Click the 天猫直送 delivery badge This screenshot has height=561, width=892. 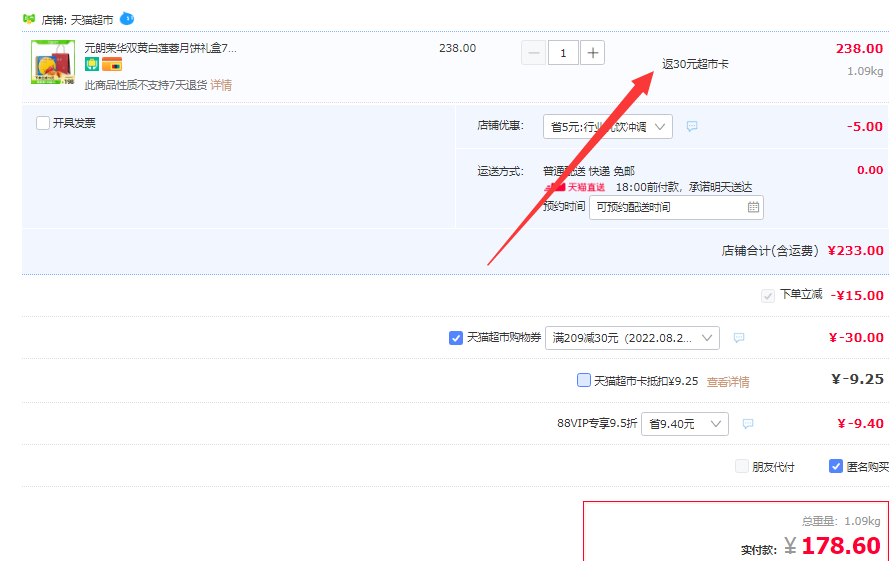[575, 187]
